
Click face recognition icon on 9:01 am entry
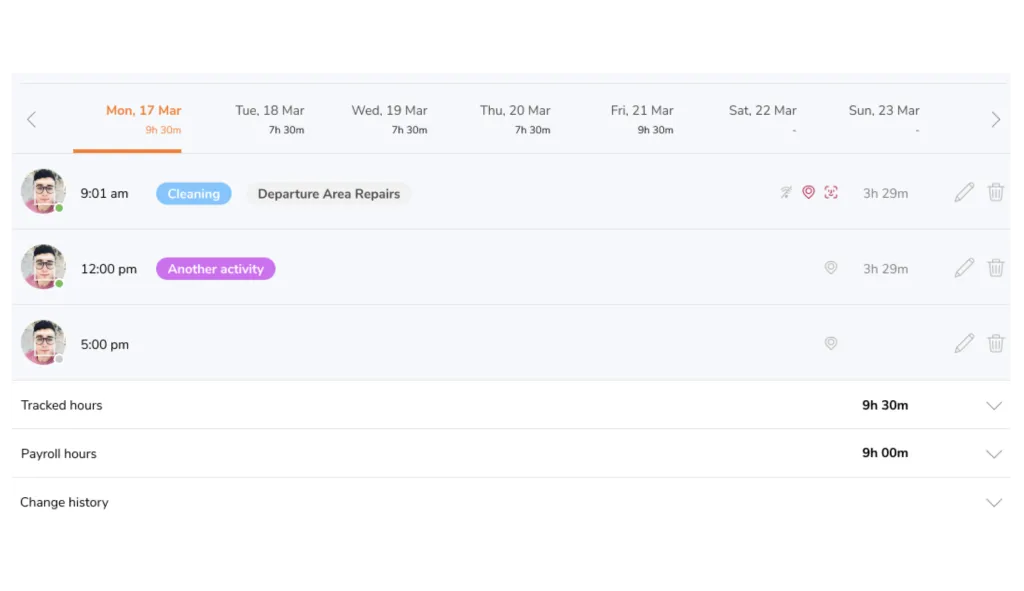pos(831,193)
